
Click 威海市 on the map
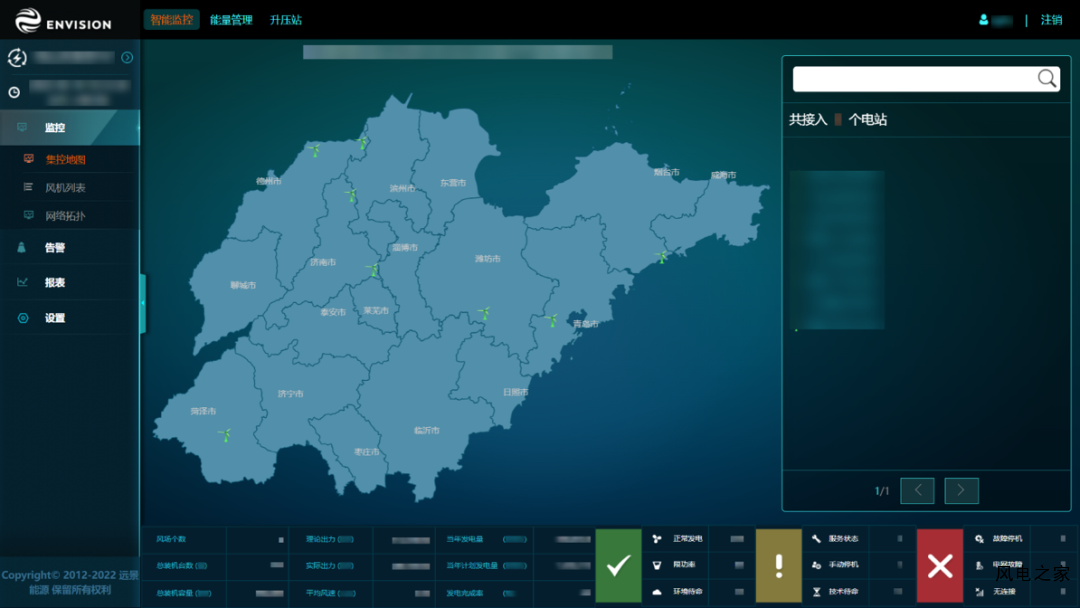click(x=723, y=175)
